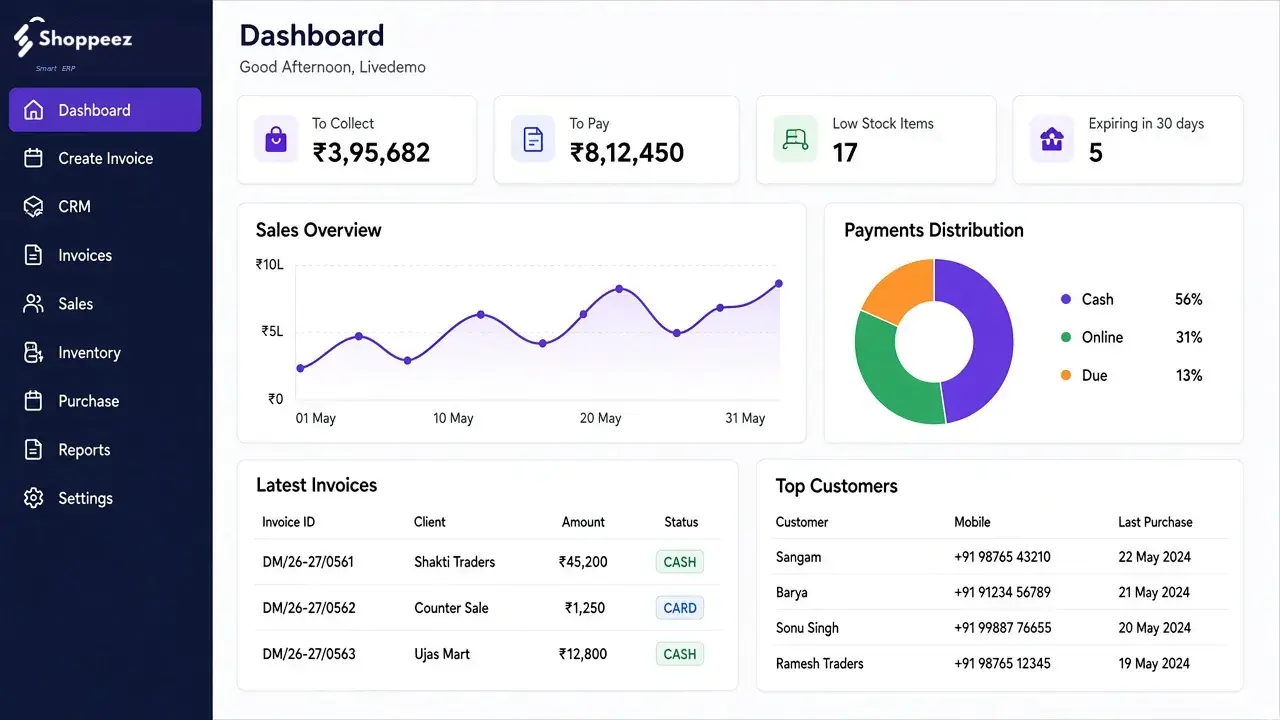Click the last data point of the sales line
This screenshot has height=720, width=1280.
[x=779, y=284]
